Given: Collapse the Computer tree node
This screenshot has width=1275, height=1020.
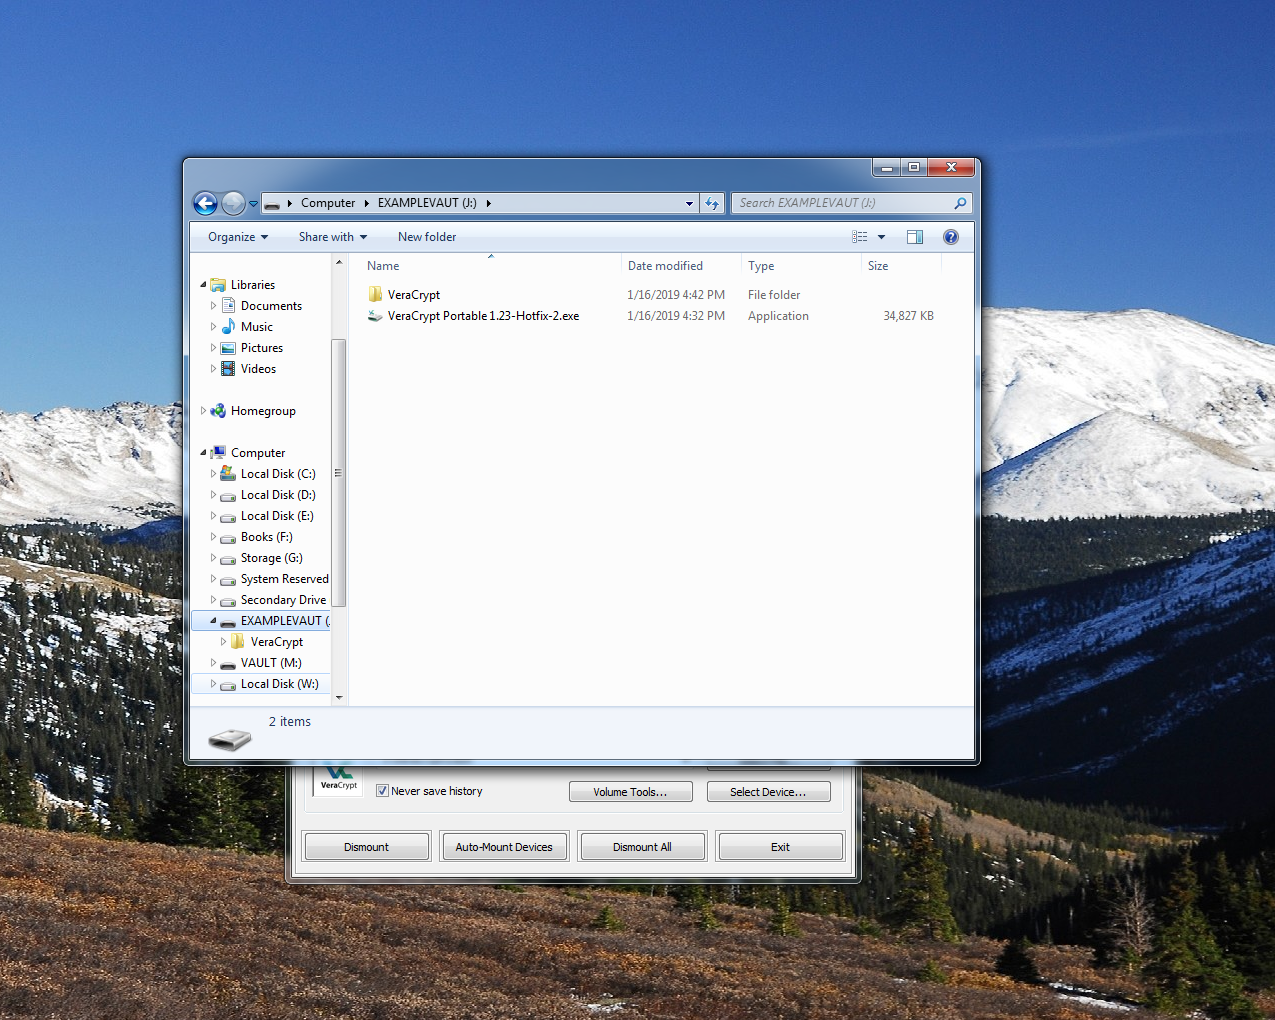Looking at the screenshot, I should tap(203, 453).
